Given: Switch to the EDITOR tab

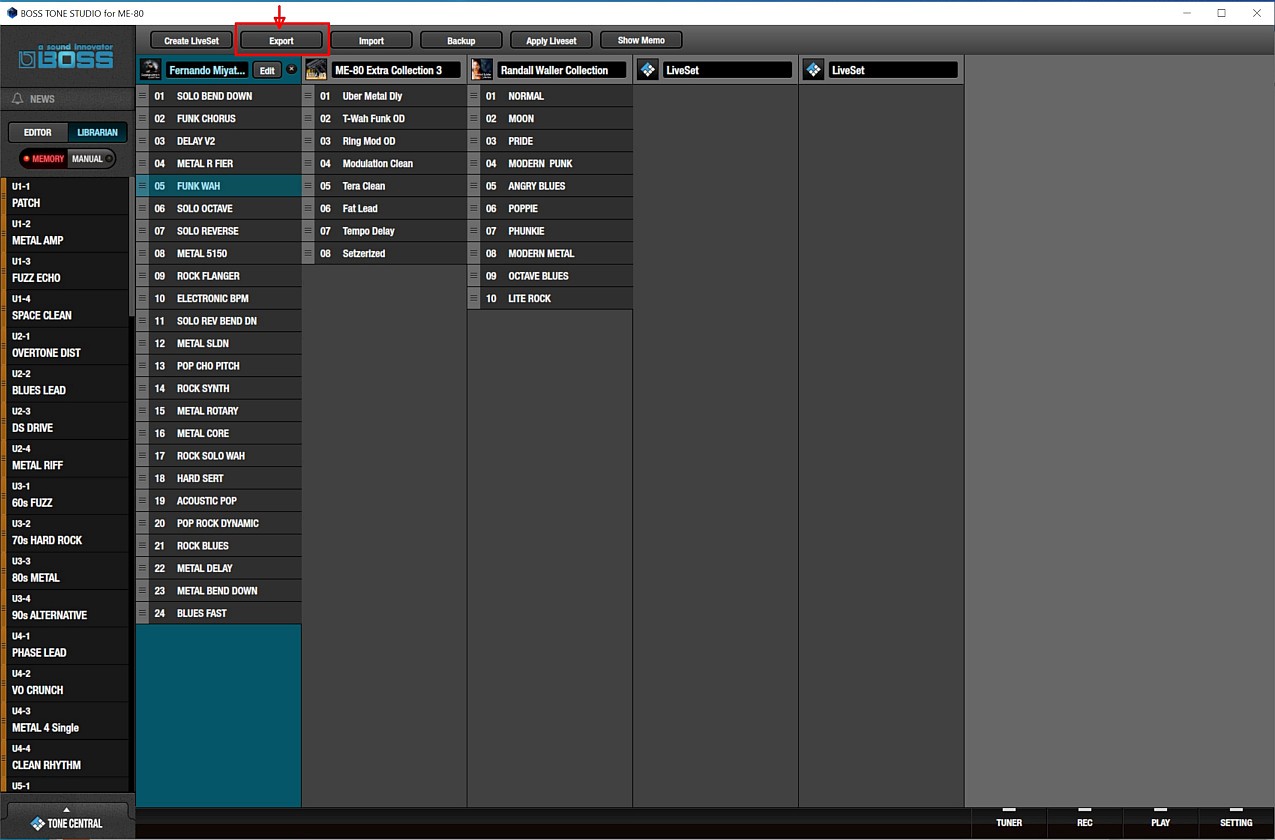Looking at the screenshot, I should click(x=38, y=132).
